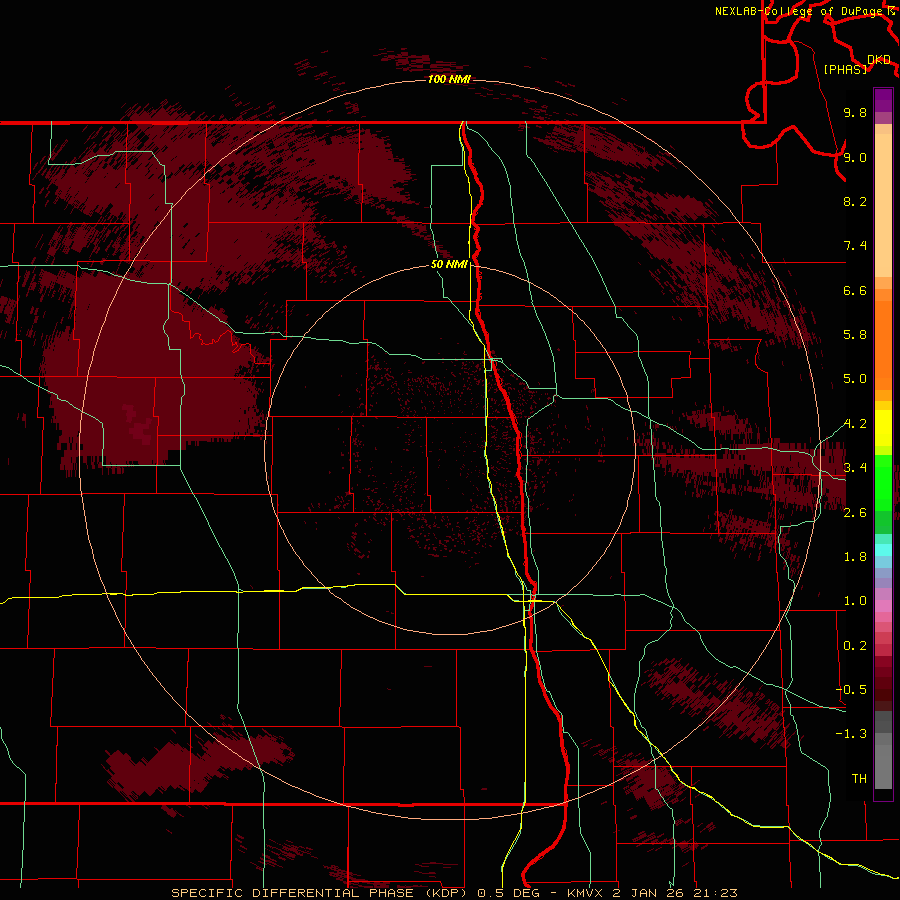Click the 9.8 value on the scale
This screenshot has width=900, height=900.
pos(855,112)
